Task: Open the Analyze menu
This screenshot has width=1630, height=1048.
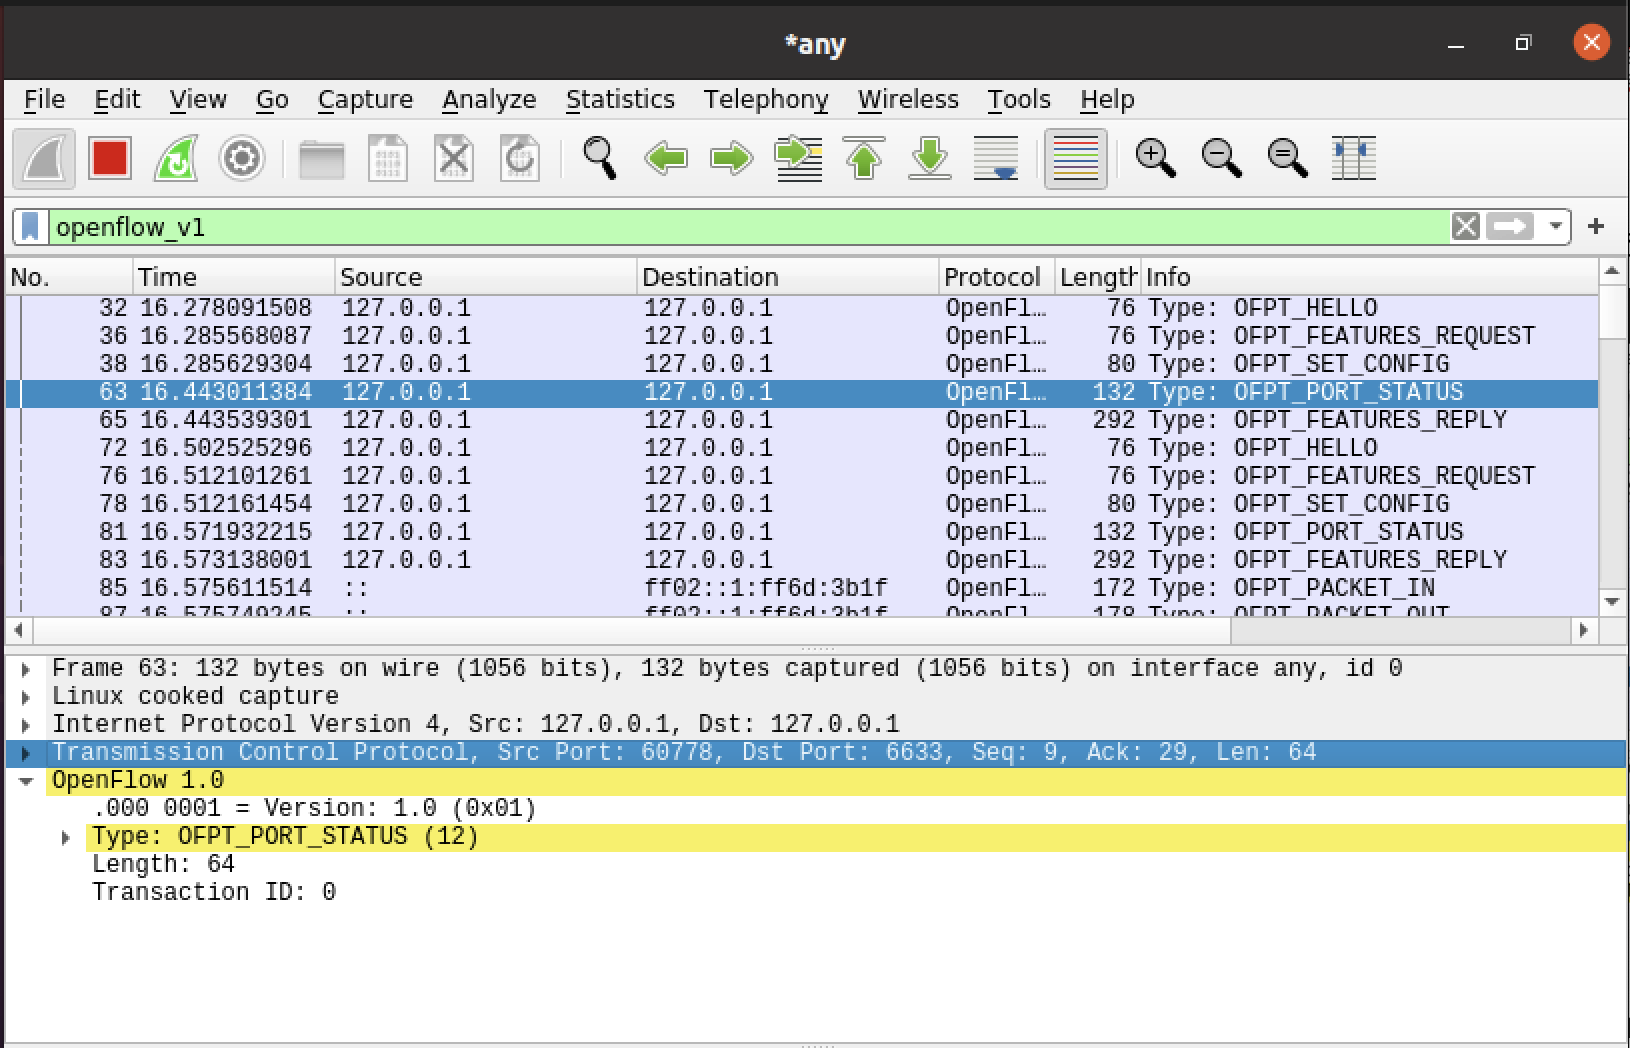Action: (489, 99)
